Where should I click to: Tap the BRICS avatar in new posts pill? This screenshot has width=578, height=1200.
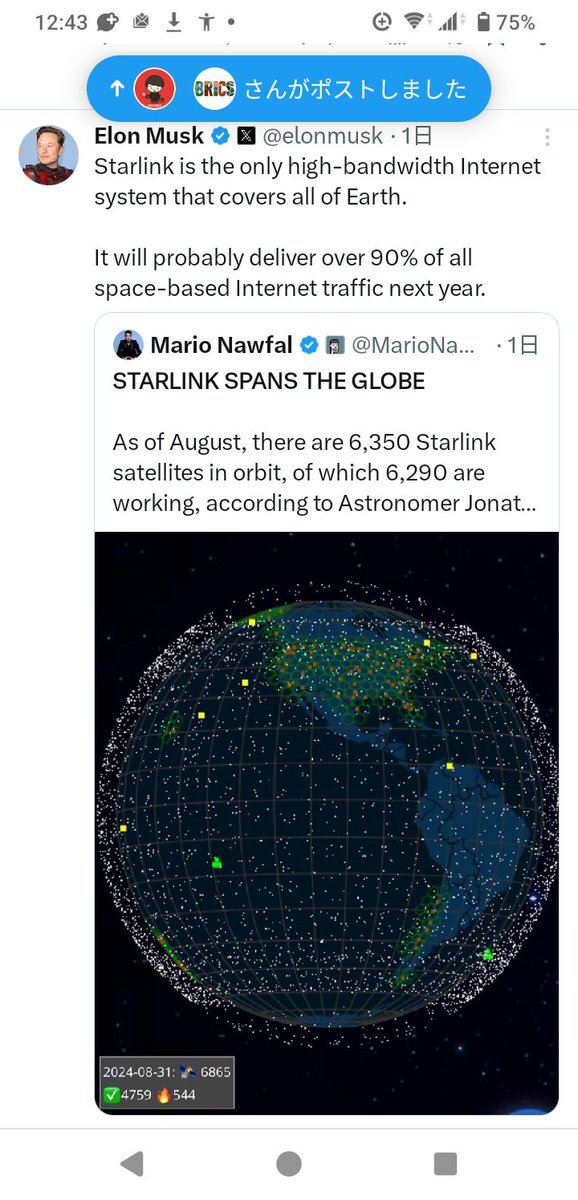point(214,89)
